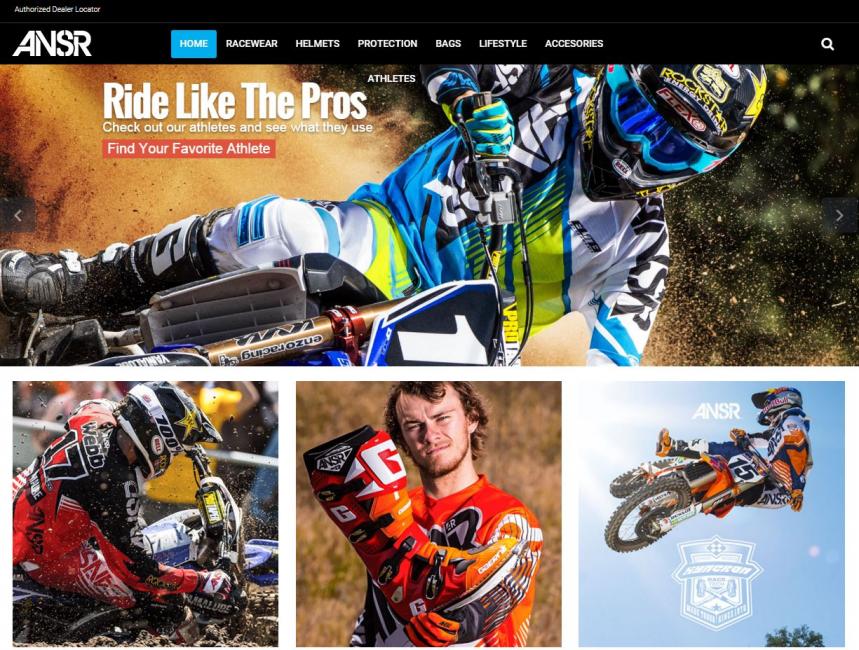Image resolution: width=859 pixels, height=650 pixels.
Task: Click the Ride Like The Pros headline
Action: coord(234,101)
